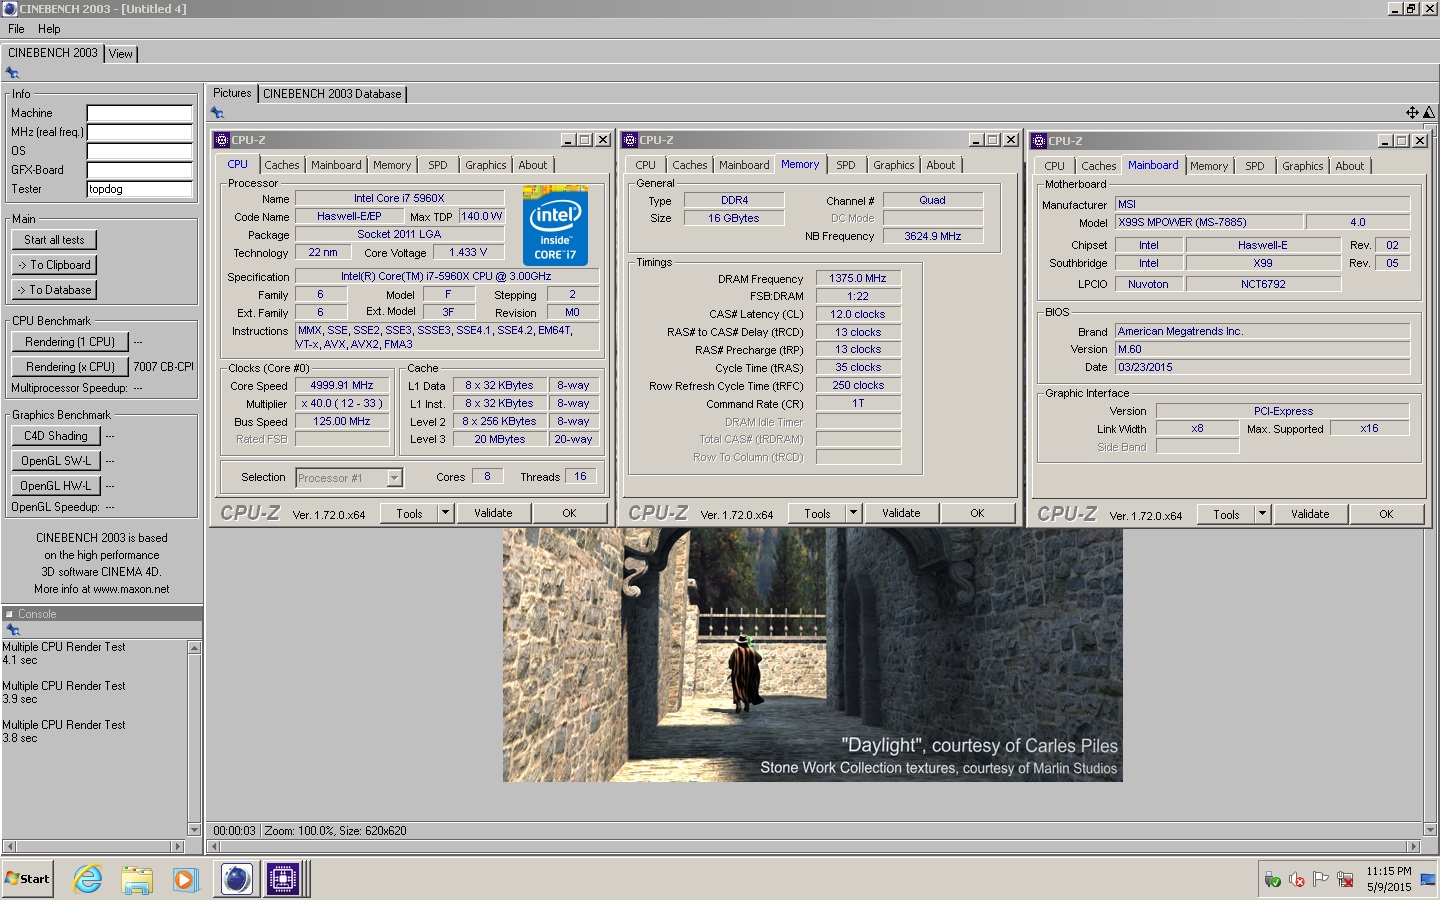The width and height of the screenshot is (1440, 900).
Task: Collapse the Console panel toggle square
Action: coord(9,614)
